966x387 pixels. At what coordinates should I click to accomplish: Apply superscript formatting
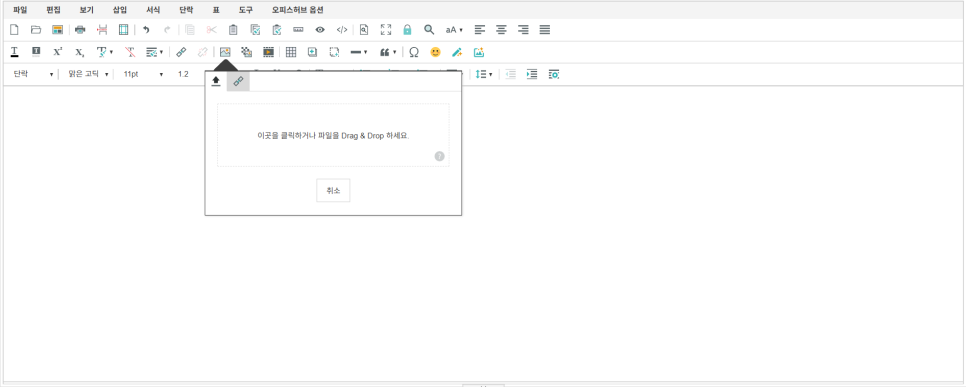pos(57,52)
